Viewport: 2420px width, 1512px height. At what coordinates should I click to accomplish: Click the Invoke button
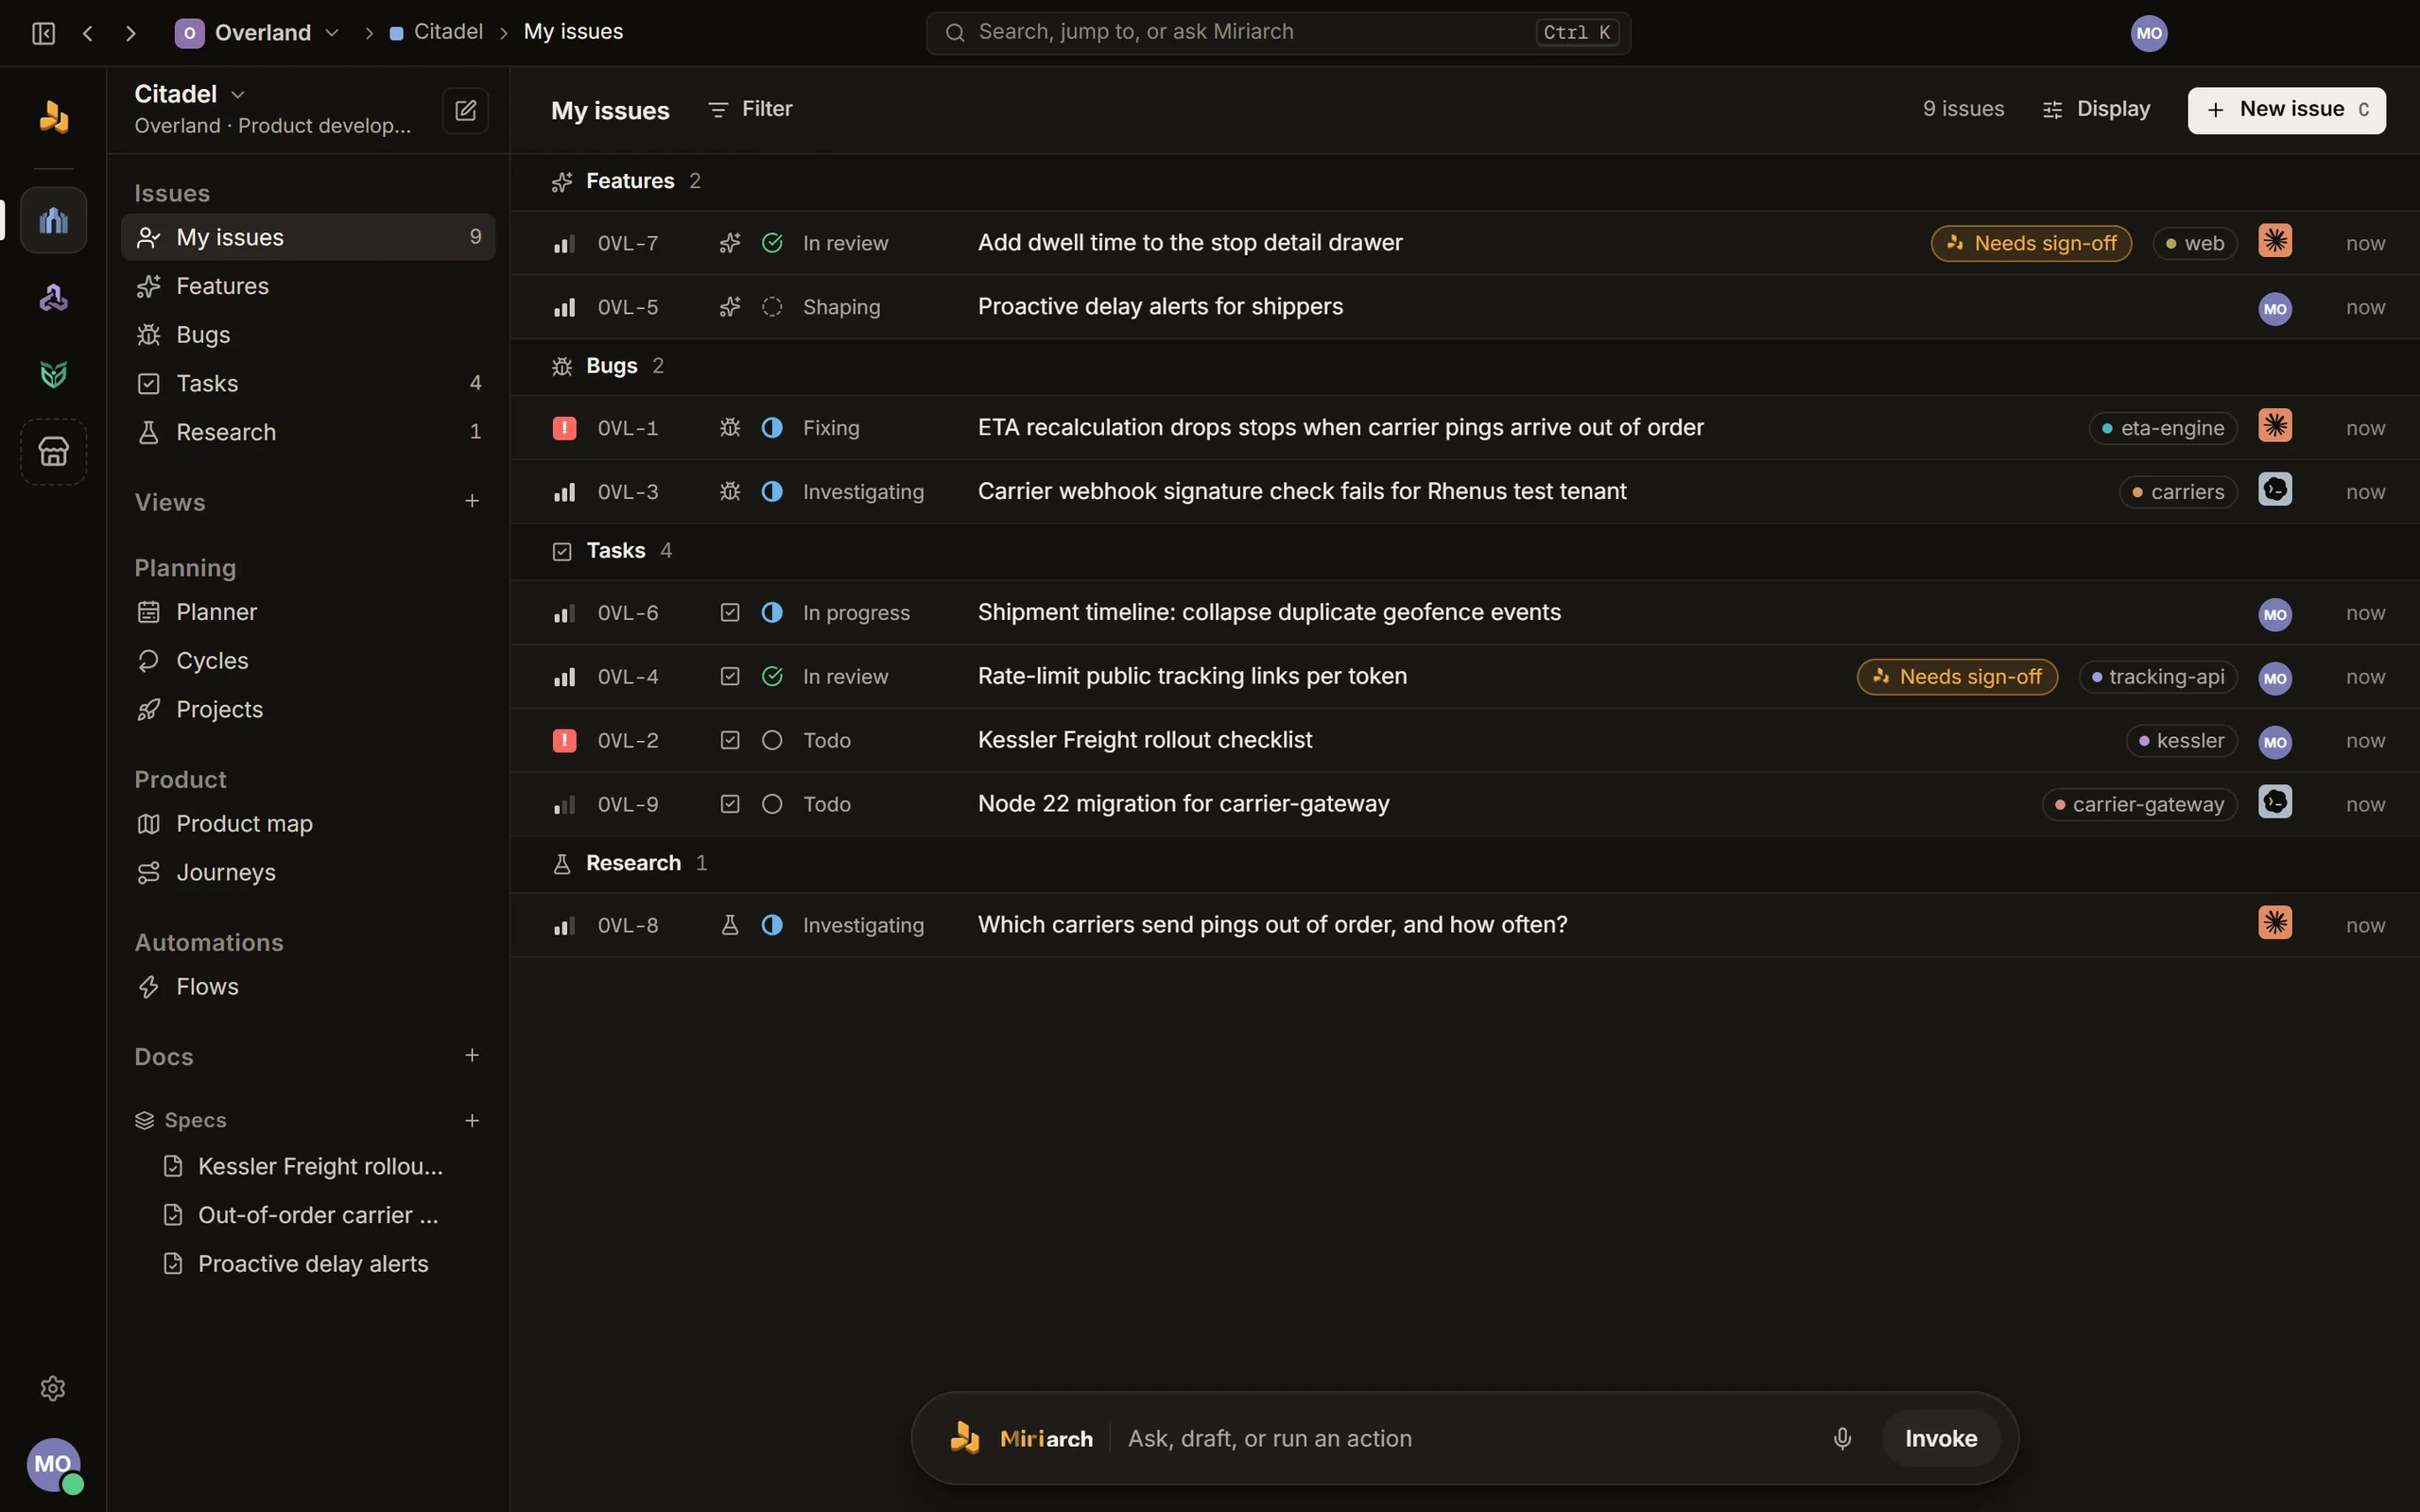[x=1941, y=1438]
